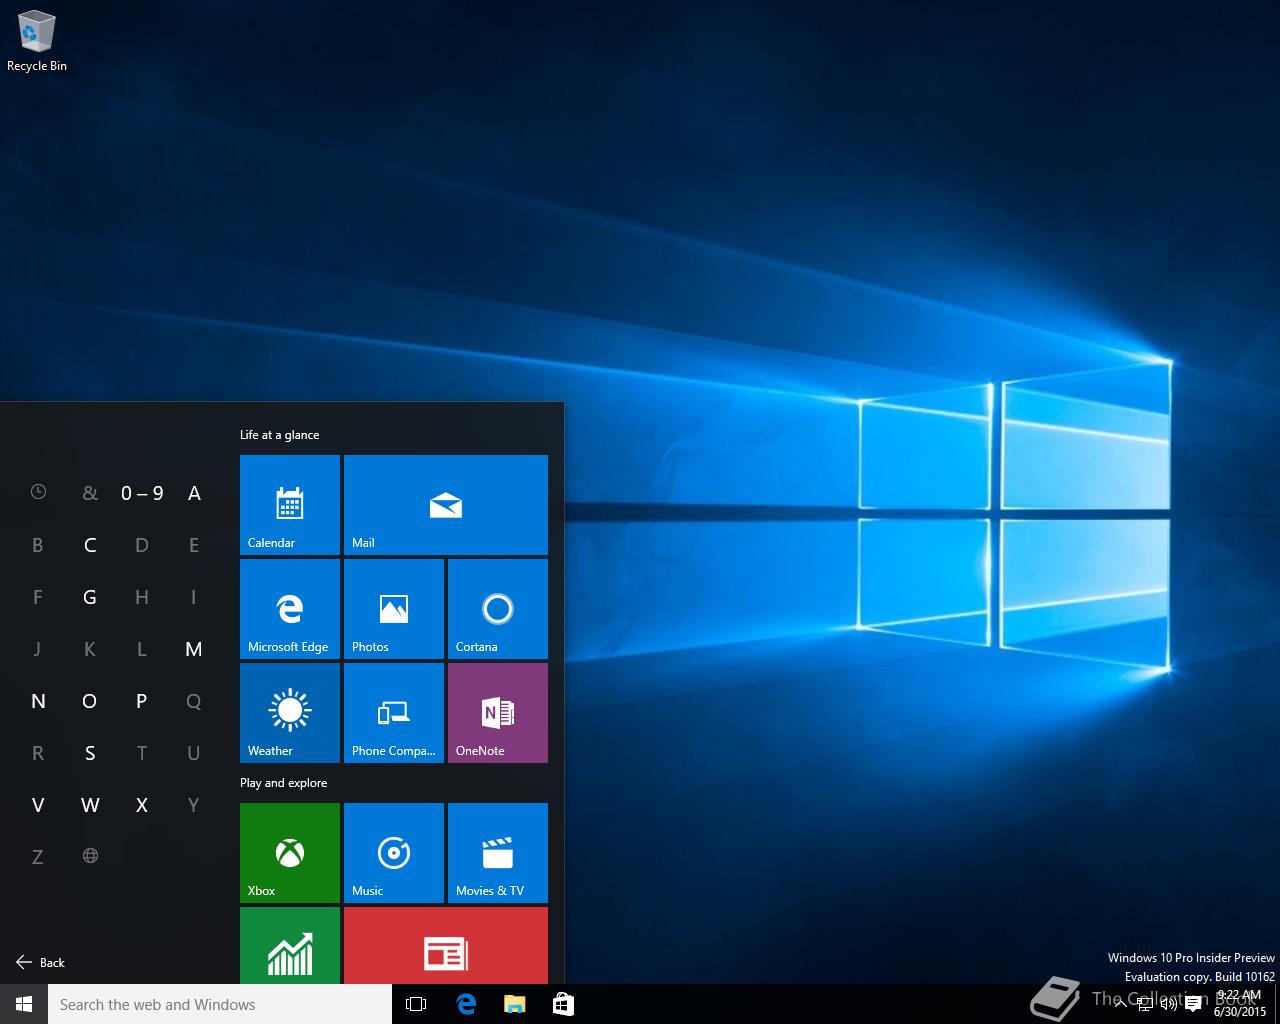Show hidden system tray icons
Screen dimensions: 1280x1024
(1120, 1004)
